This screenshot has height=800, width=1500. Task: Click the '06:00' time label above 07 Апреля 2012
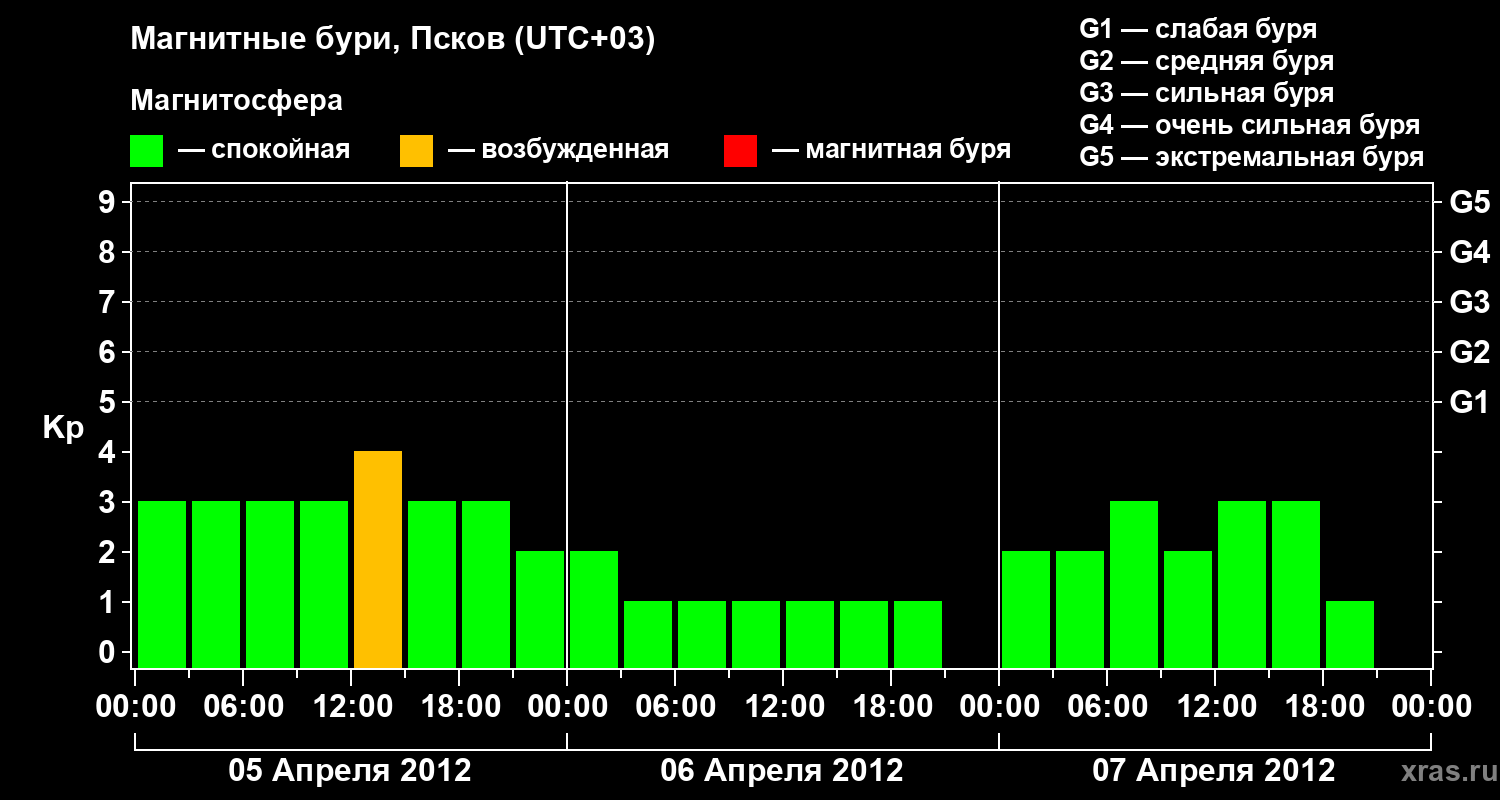1107,707
